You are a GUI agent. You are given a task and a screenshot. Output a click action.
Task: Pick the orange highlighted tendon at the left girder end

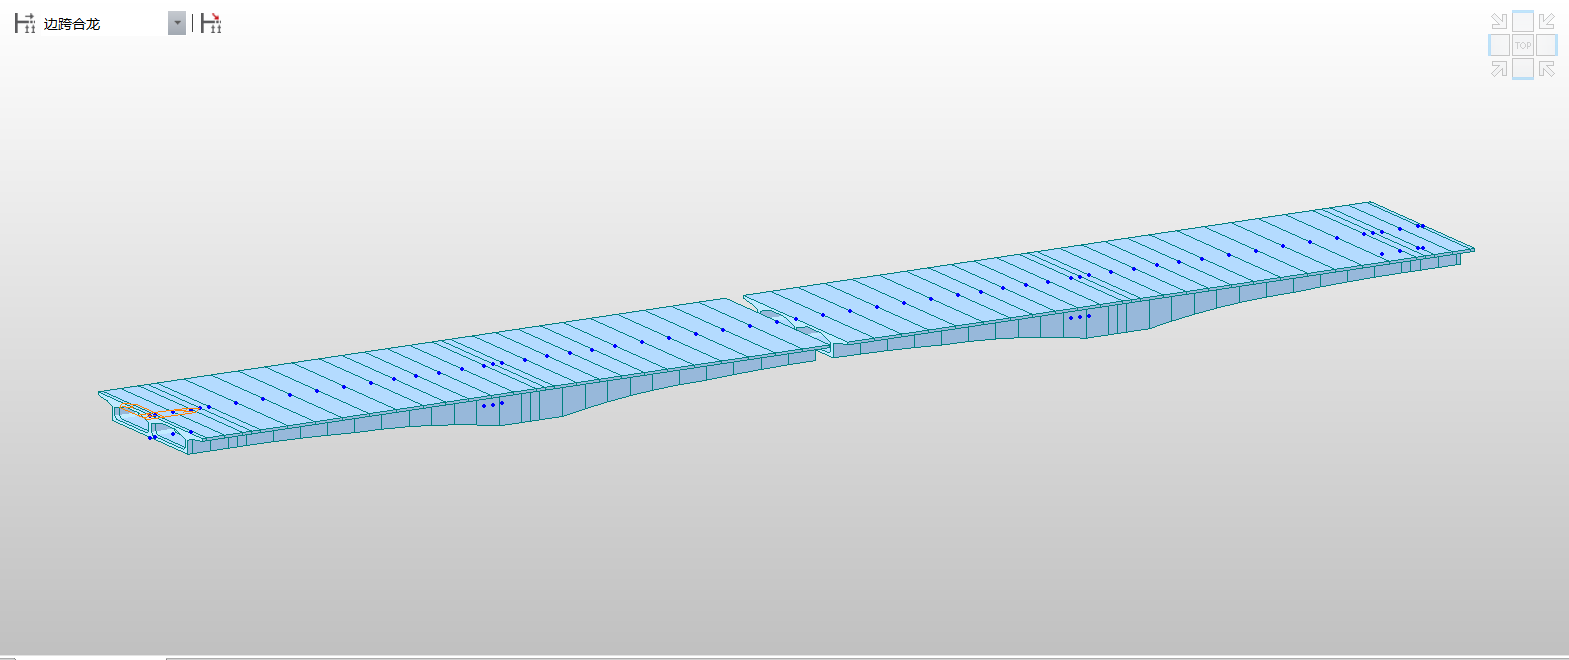(x=158, y=411)
